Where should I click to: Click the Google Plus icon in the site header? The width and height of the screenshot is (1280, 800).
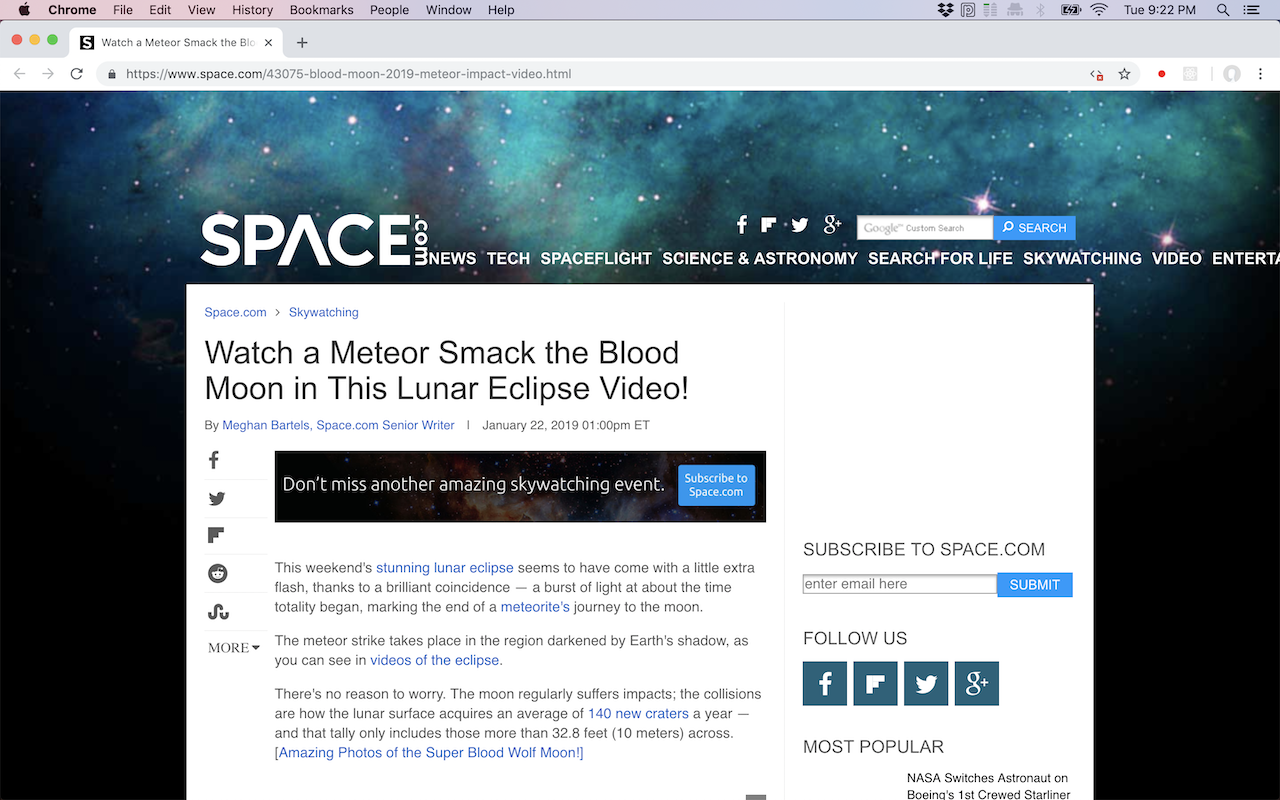[832, 225]
